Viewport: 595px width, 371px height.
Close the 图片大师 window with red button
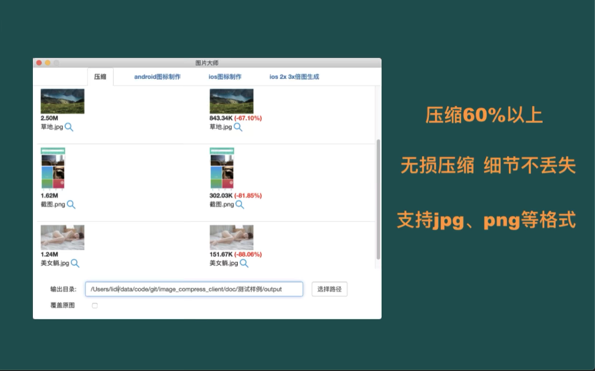(x=39, y=63)
